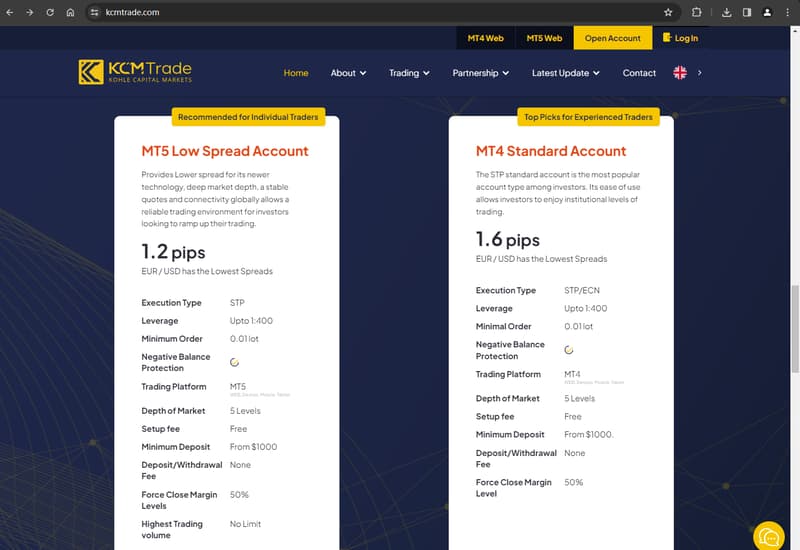Click MT4 Execution Type value STP/ECN
The width and height of the screenshot is (800, 550).
582,290
